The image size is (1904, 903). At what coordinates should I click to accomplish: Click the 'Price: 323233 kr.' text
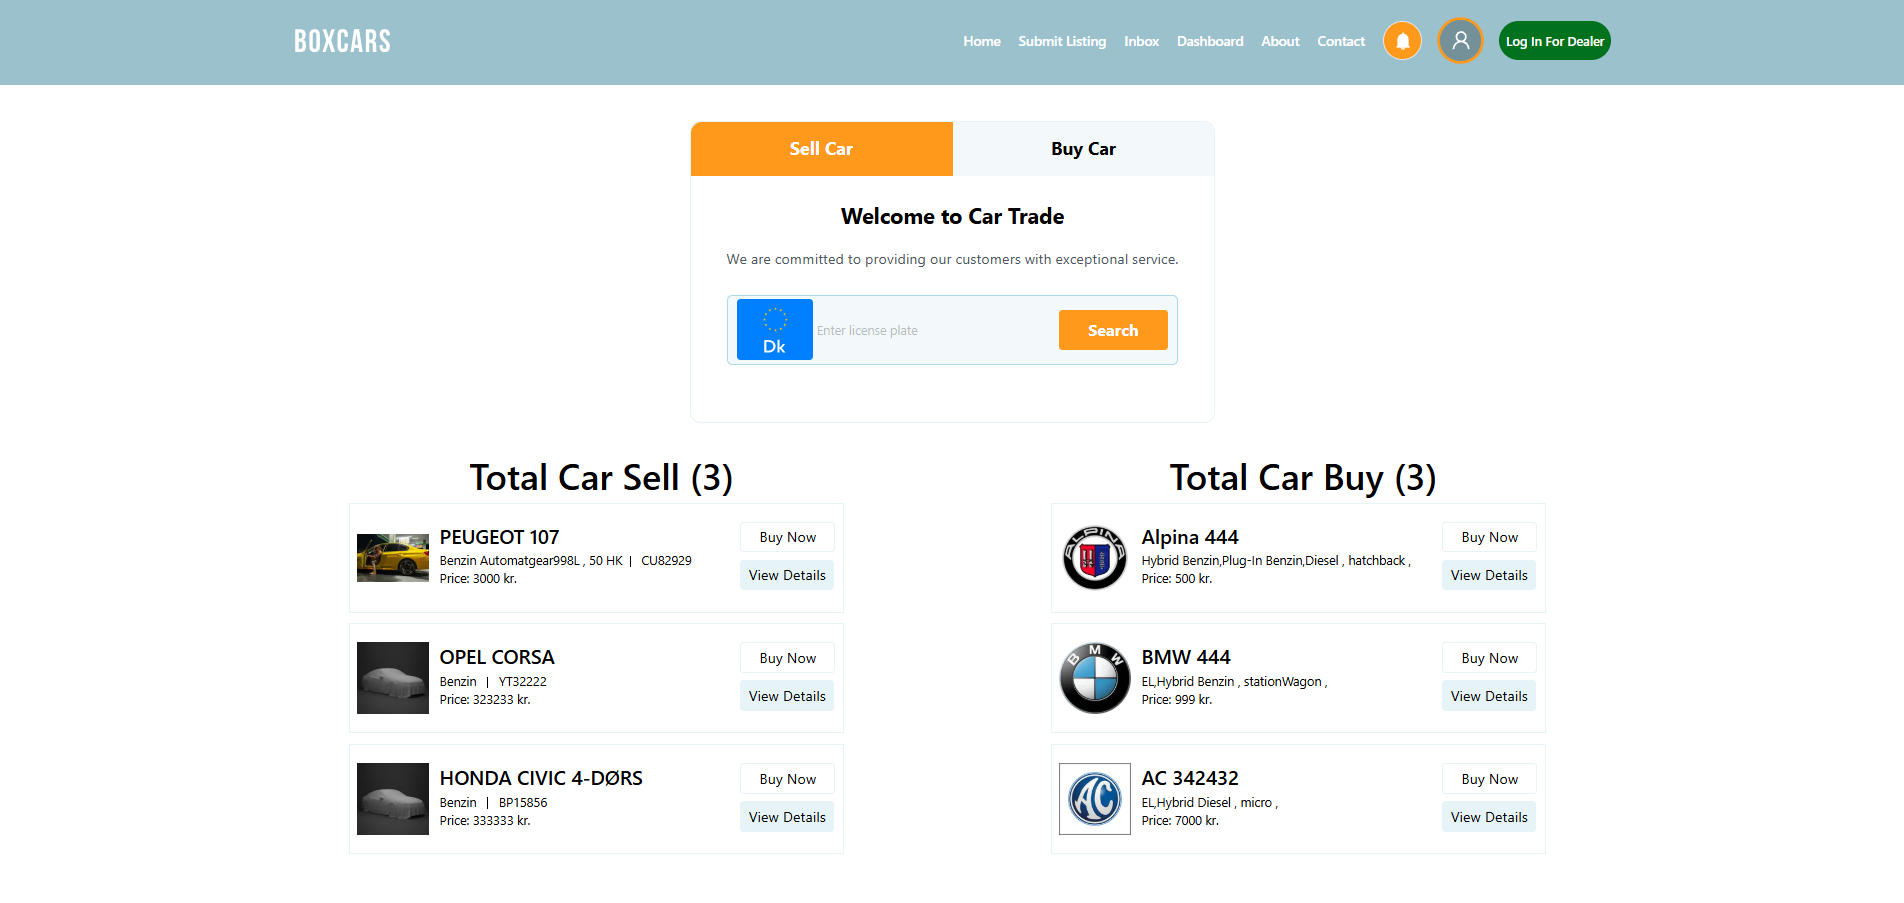point(485,700)
